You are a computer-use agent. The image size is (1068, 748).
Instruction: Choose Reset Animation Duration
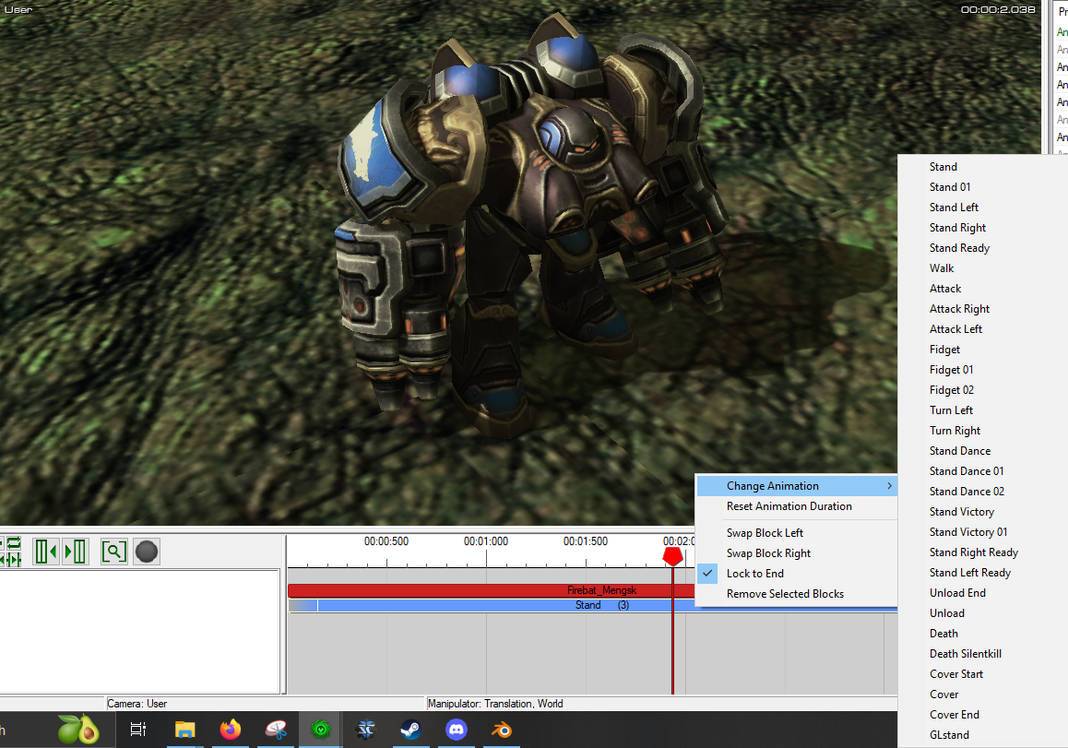[x=789, y=506]
